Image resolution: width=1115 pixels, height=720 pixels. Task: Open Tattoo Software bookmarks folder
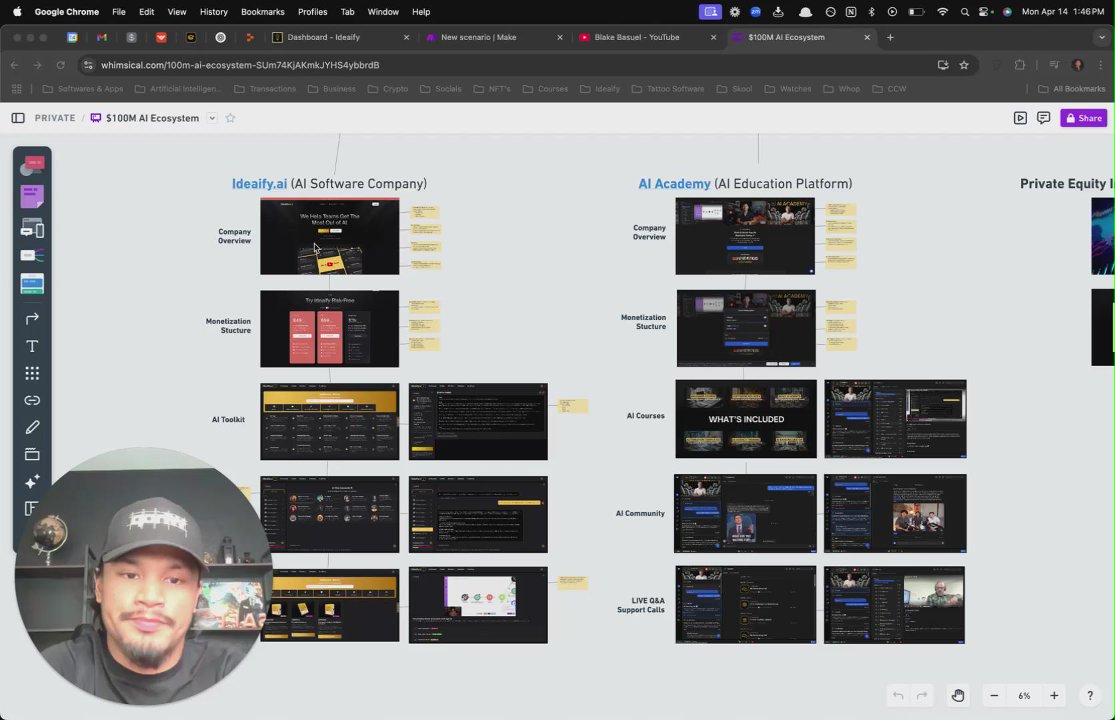point(668,89)
